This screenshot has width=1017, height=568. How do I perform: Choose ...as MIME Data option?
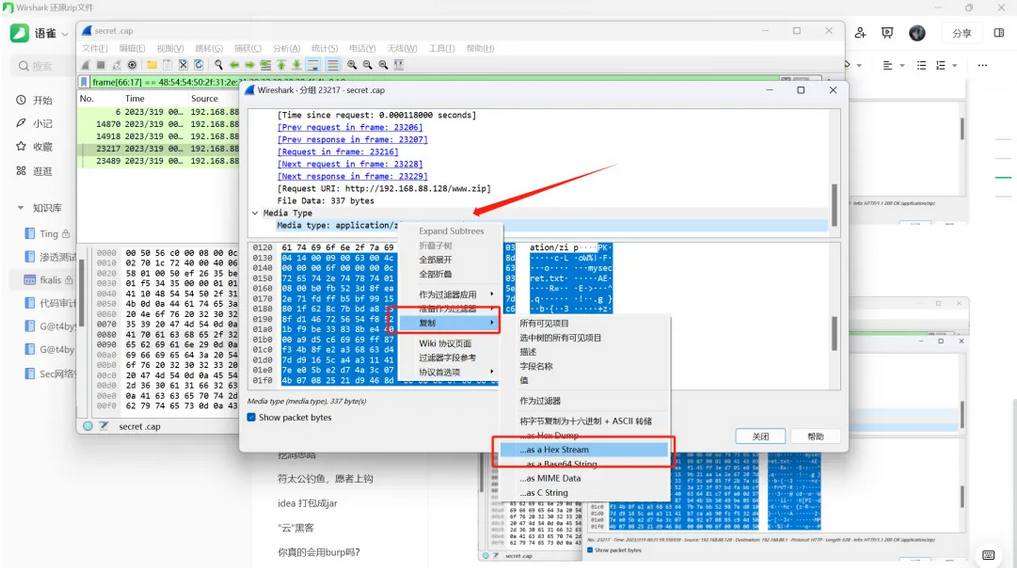pyautogui.click(x=584, y=478)
